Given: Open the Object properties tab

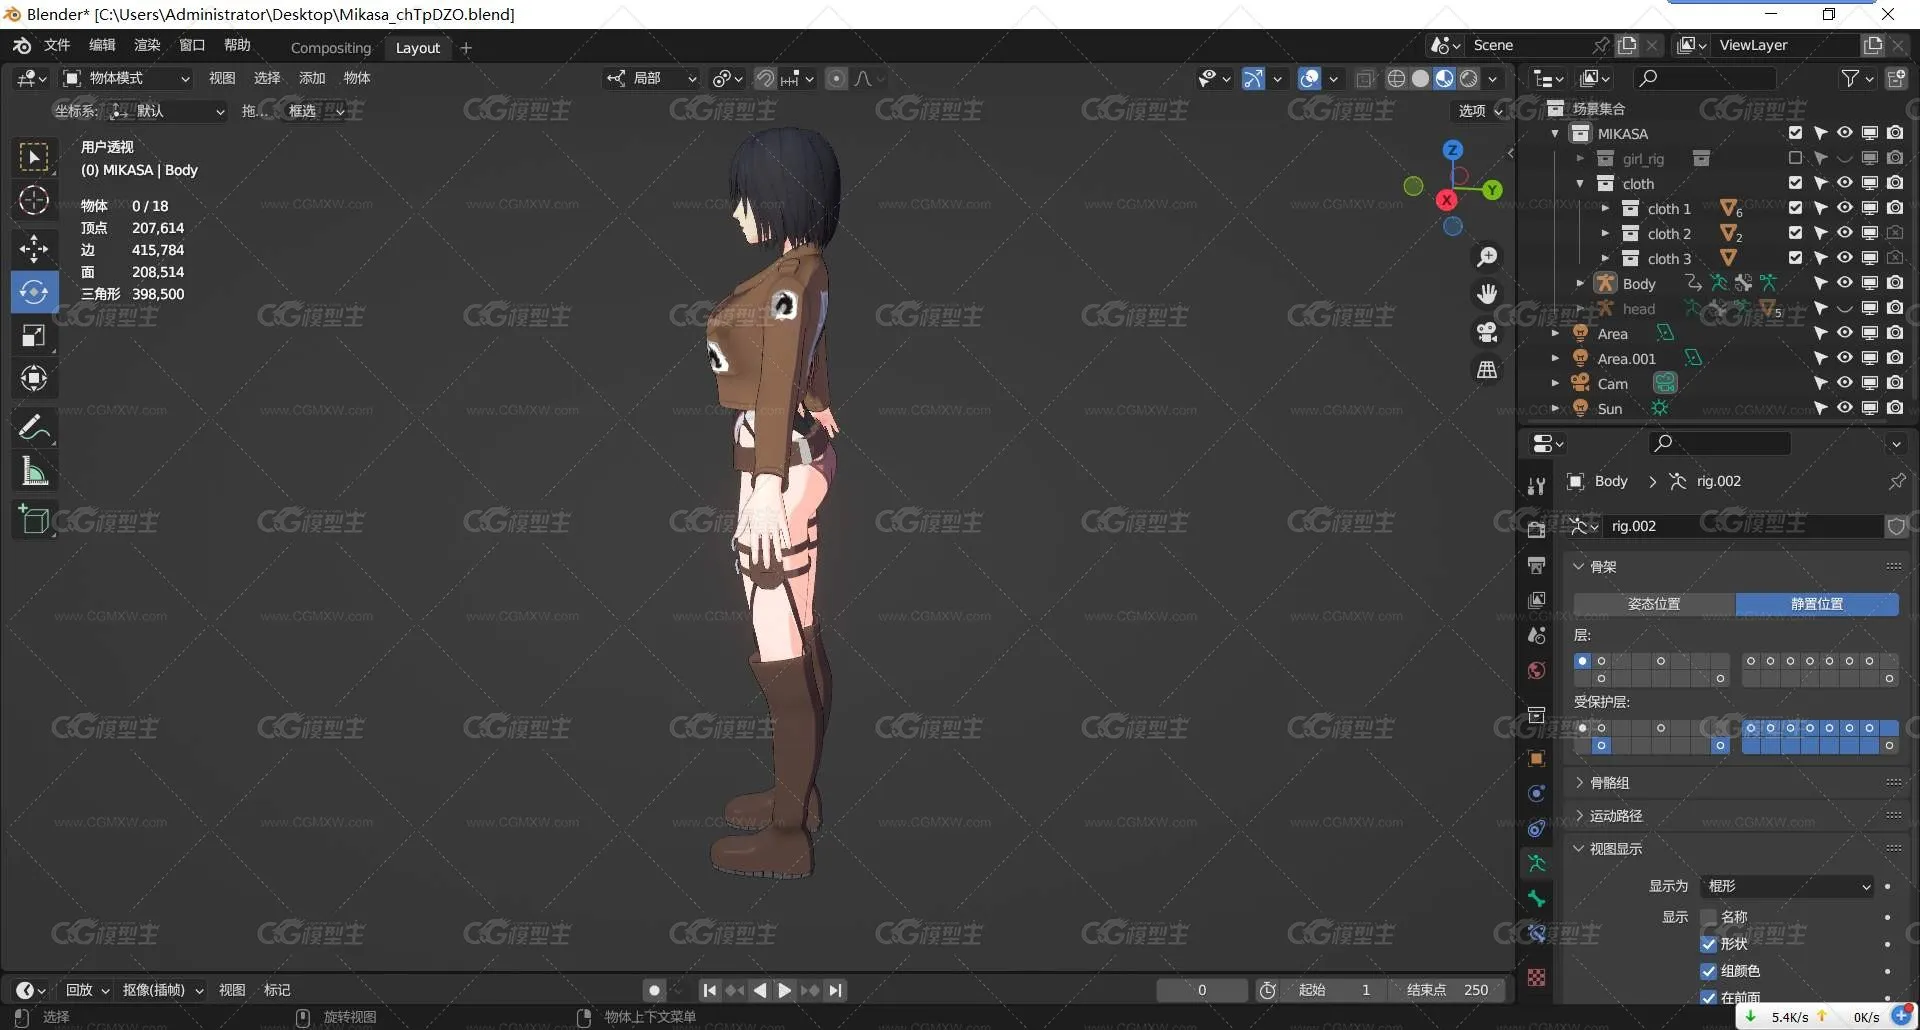Looking at the screenshot, I should coord(1537,759).
